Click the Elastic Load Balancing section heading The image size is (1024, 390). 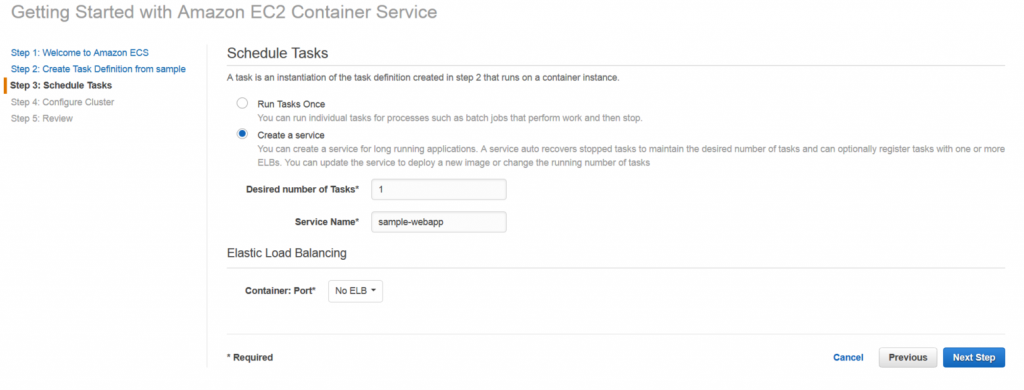point(287,253)
